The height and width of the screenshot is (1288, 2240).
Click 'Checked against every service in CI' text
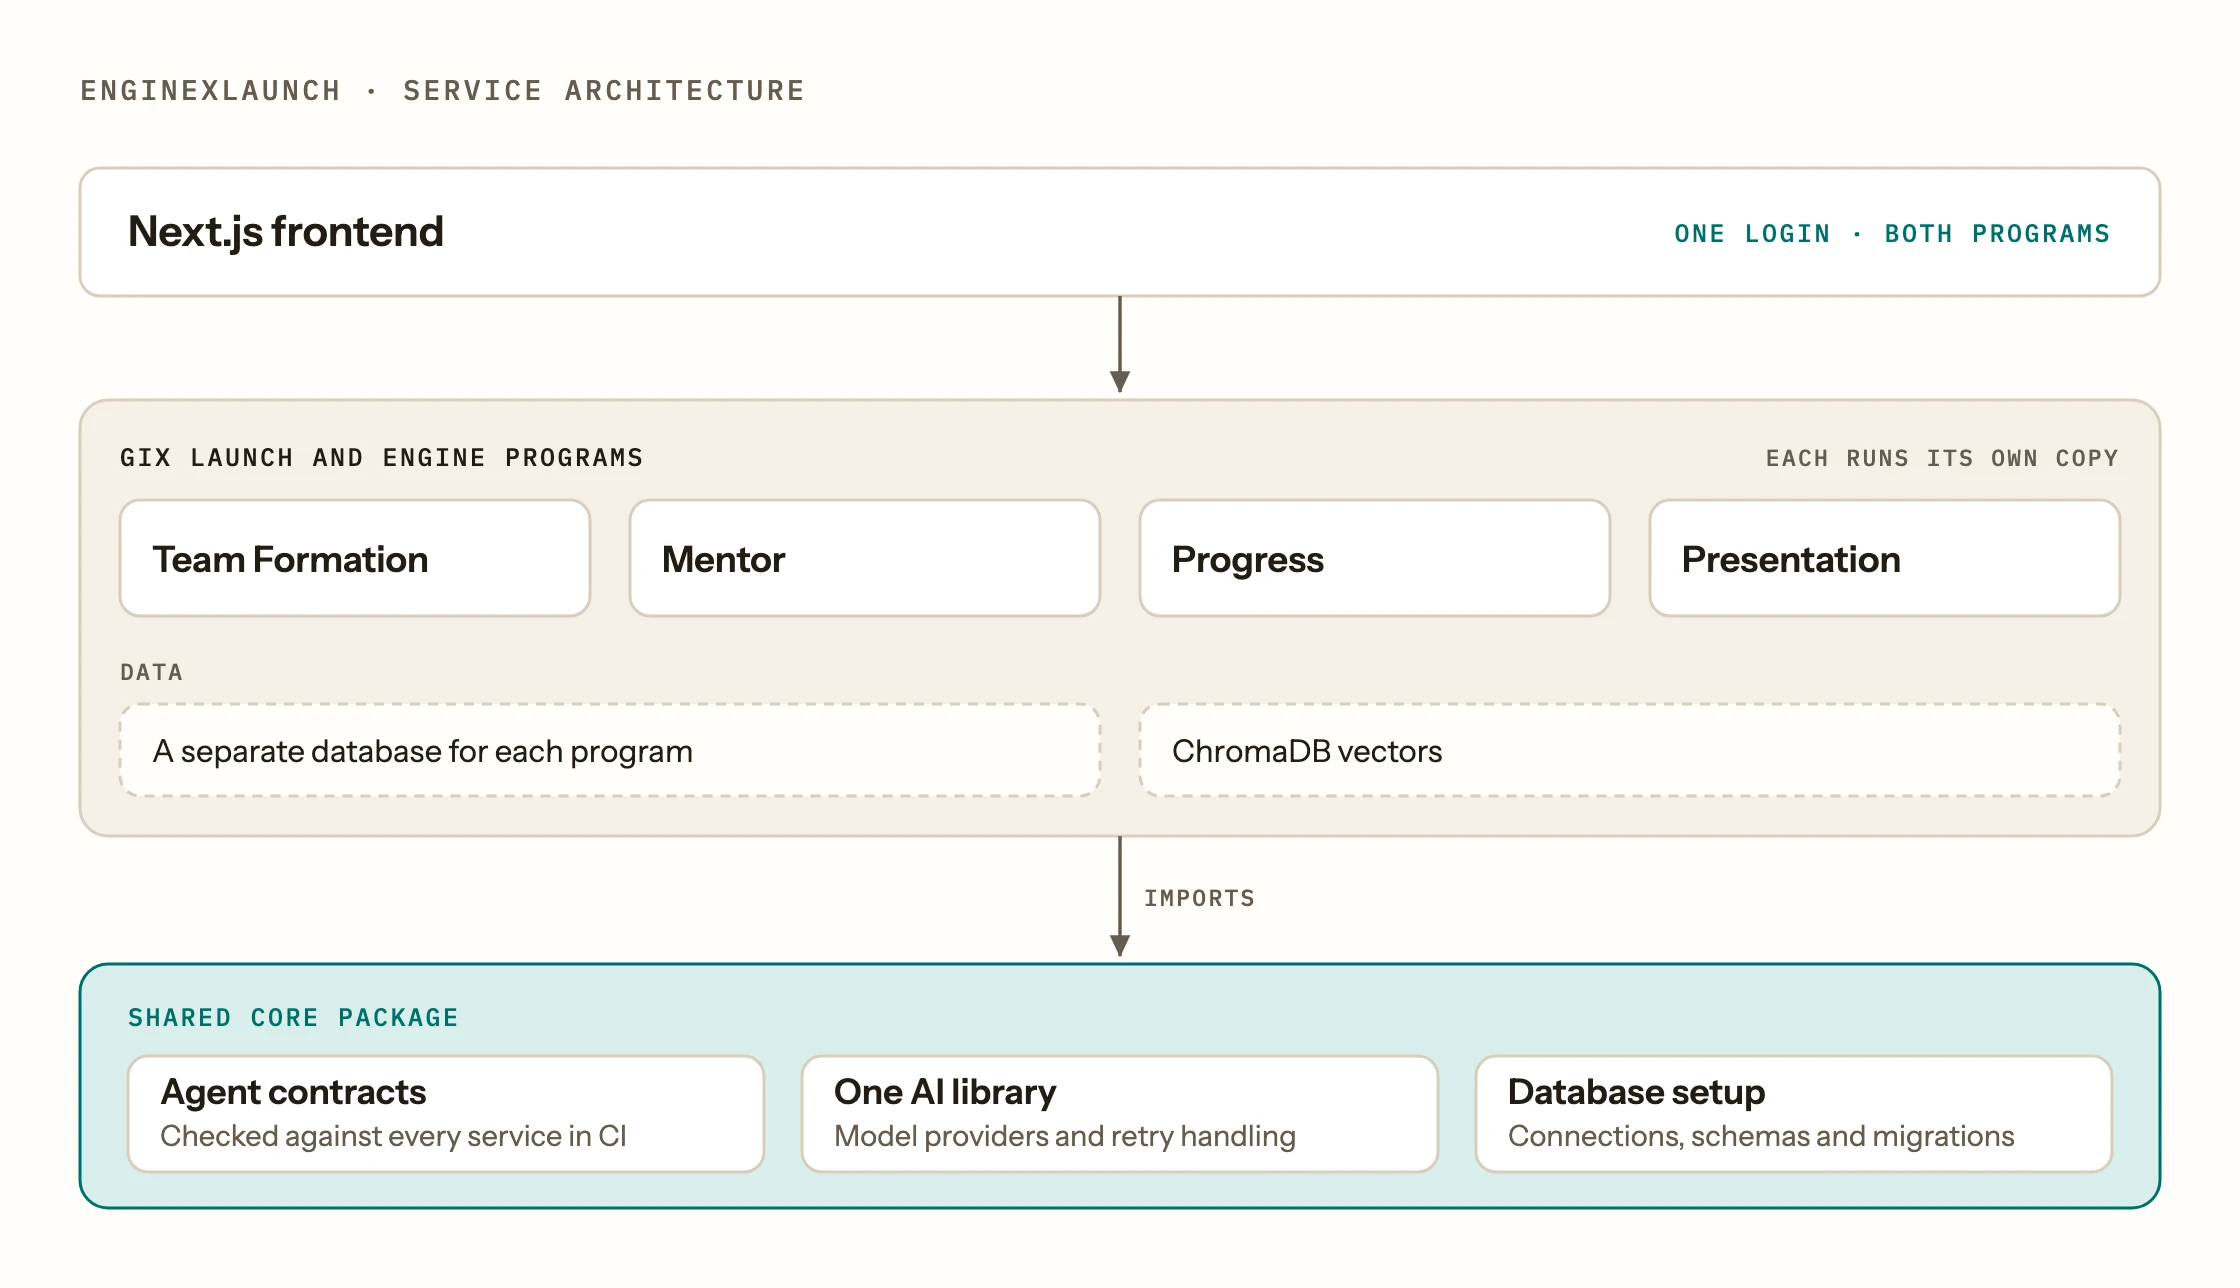(393, 1136)
